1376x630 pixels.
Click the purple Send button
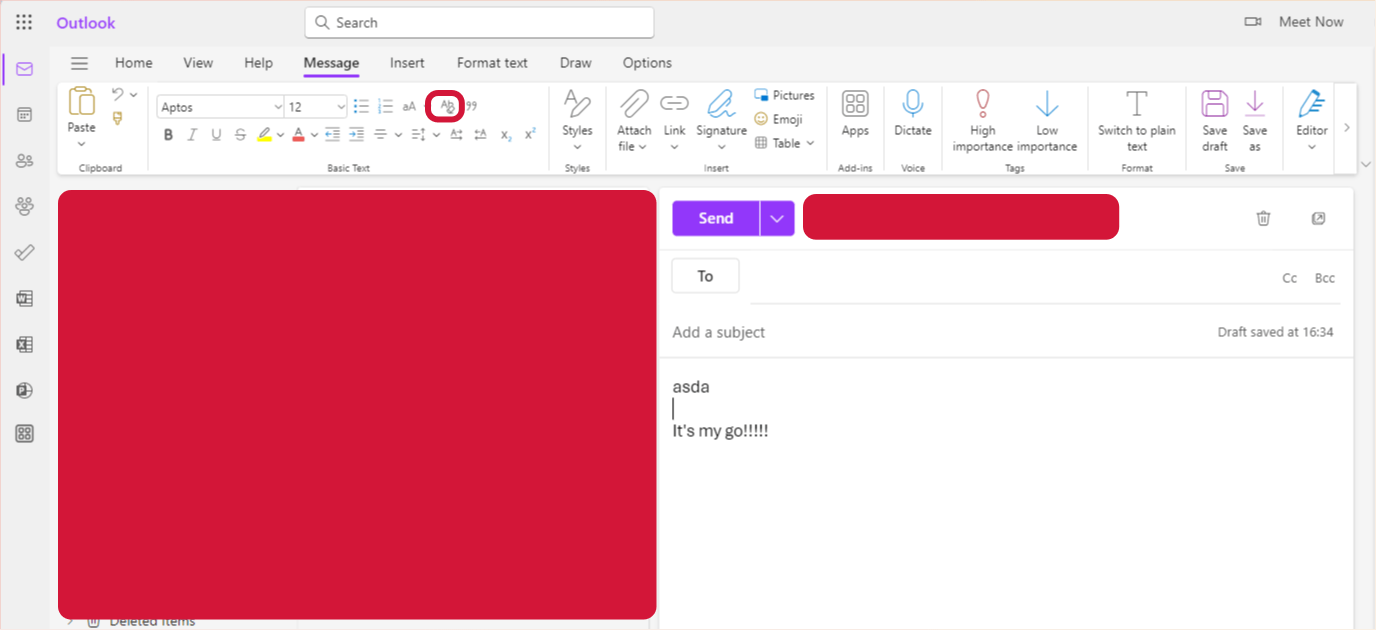(x=715, y=218)
